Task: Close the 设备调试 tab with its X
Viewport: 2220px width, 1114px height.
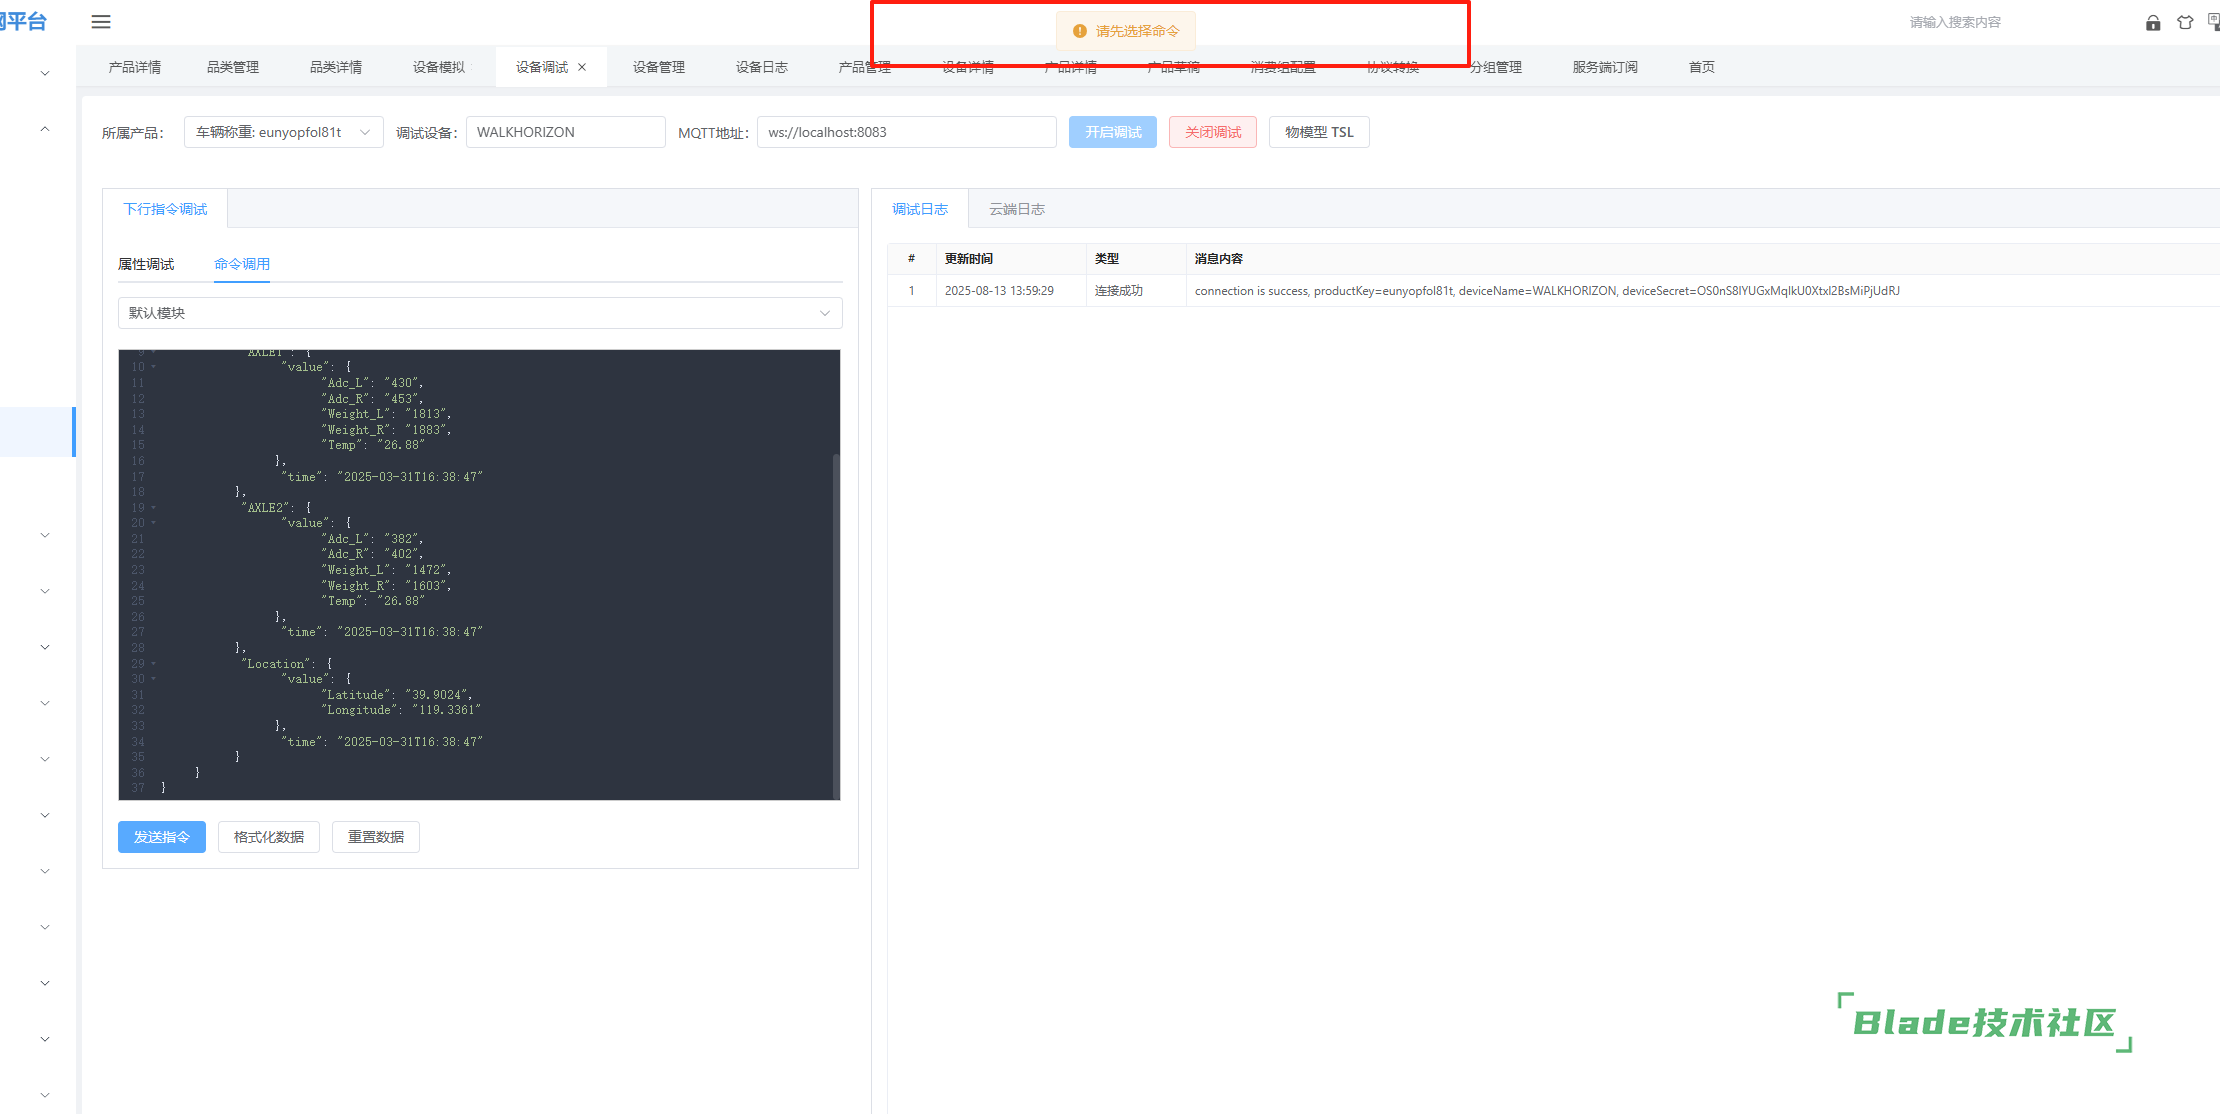Action: (582, 67)
